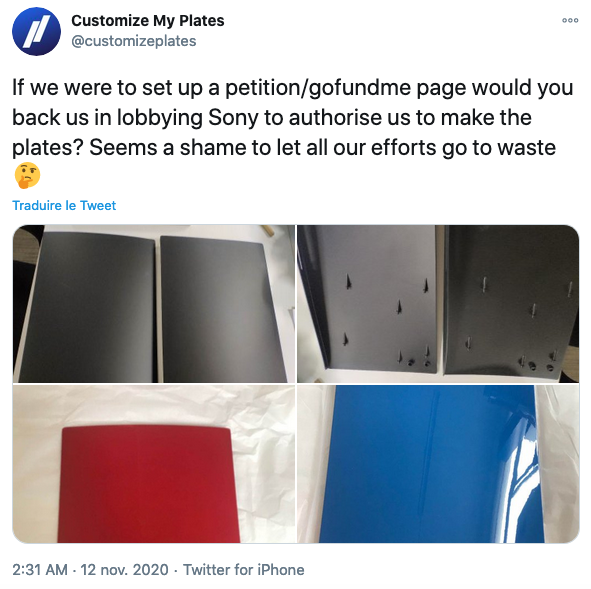591x589 pixels.
Task: Open the glossy blue plate photo
Action: click(438, 464)
